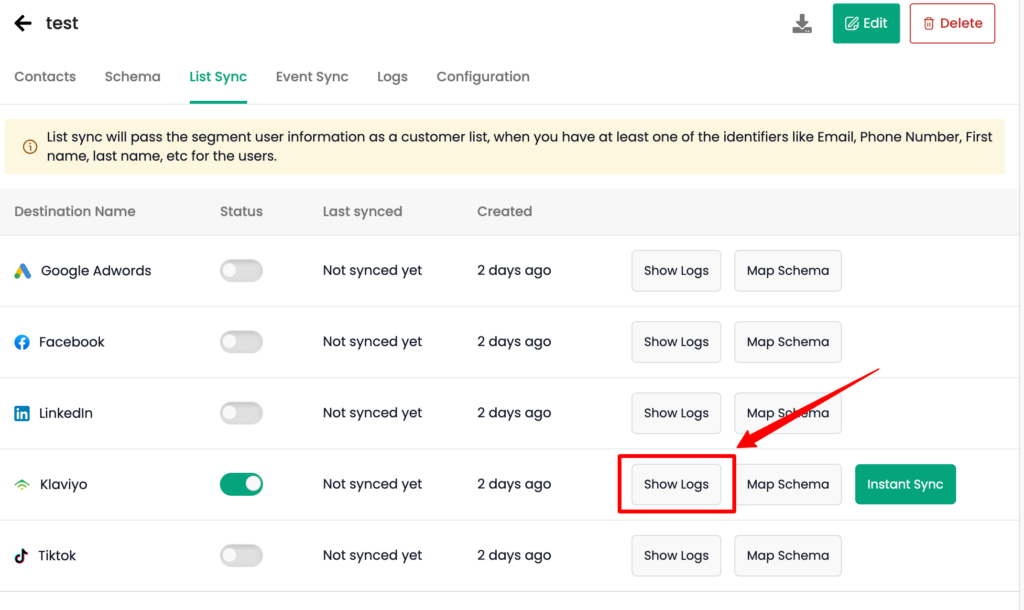Click the Tiktok logo icon
1024x610 pixels.
pos(21,556)
